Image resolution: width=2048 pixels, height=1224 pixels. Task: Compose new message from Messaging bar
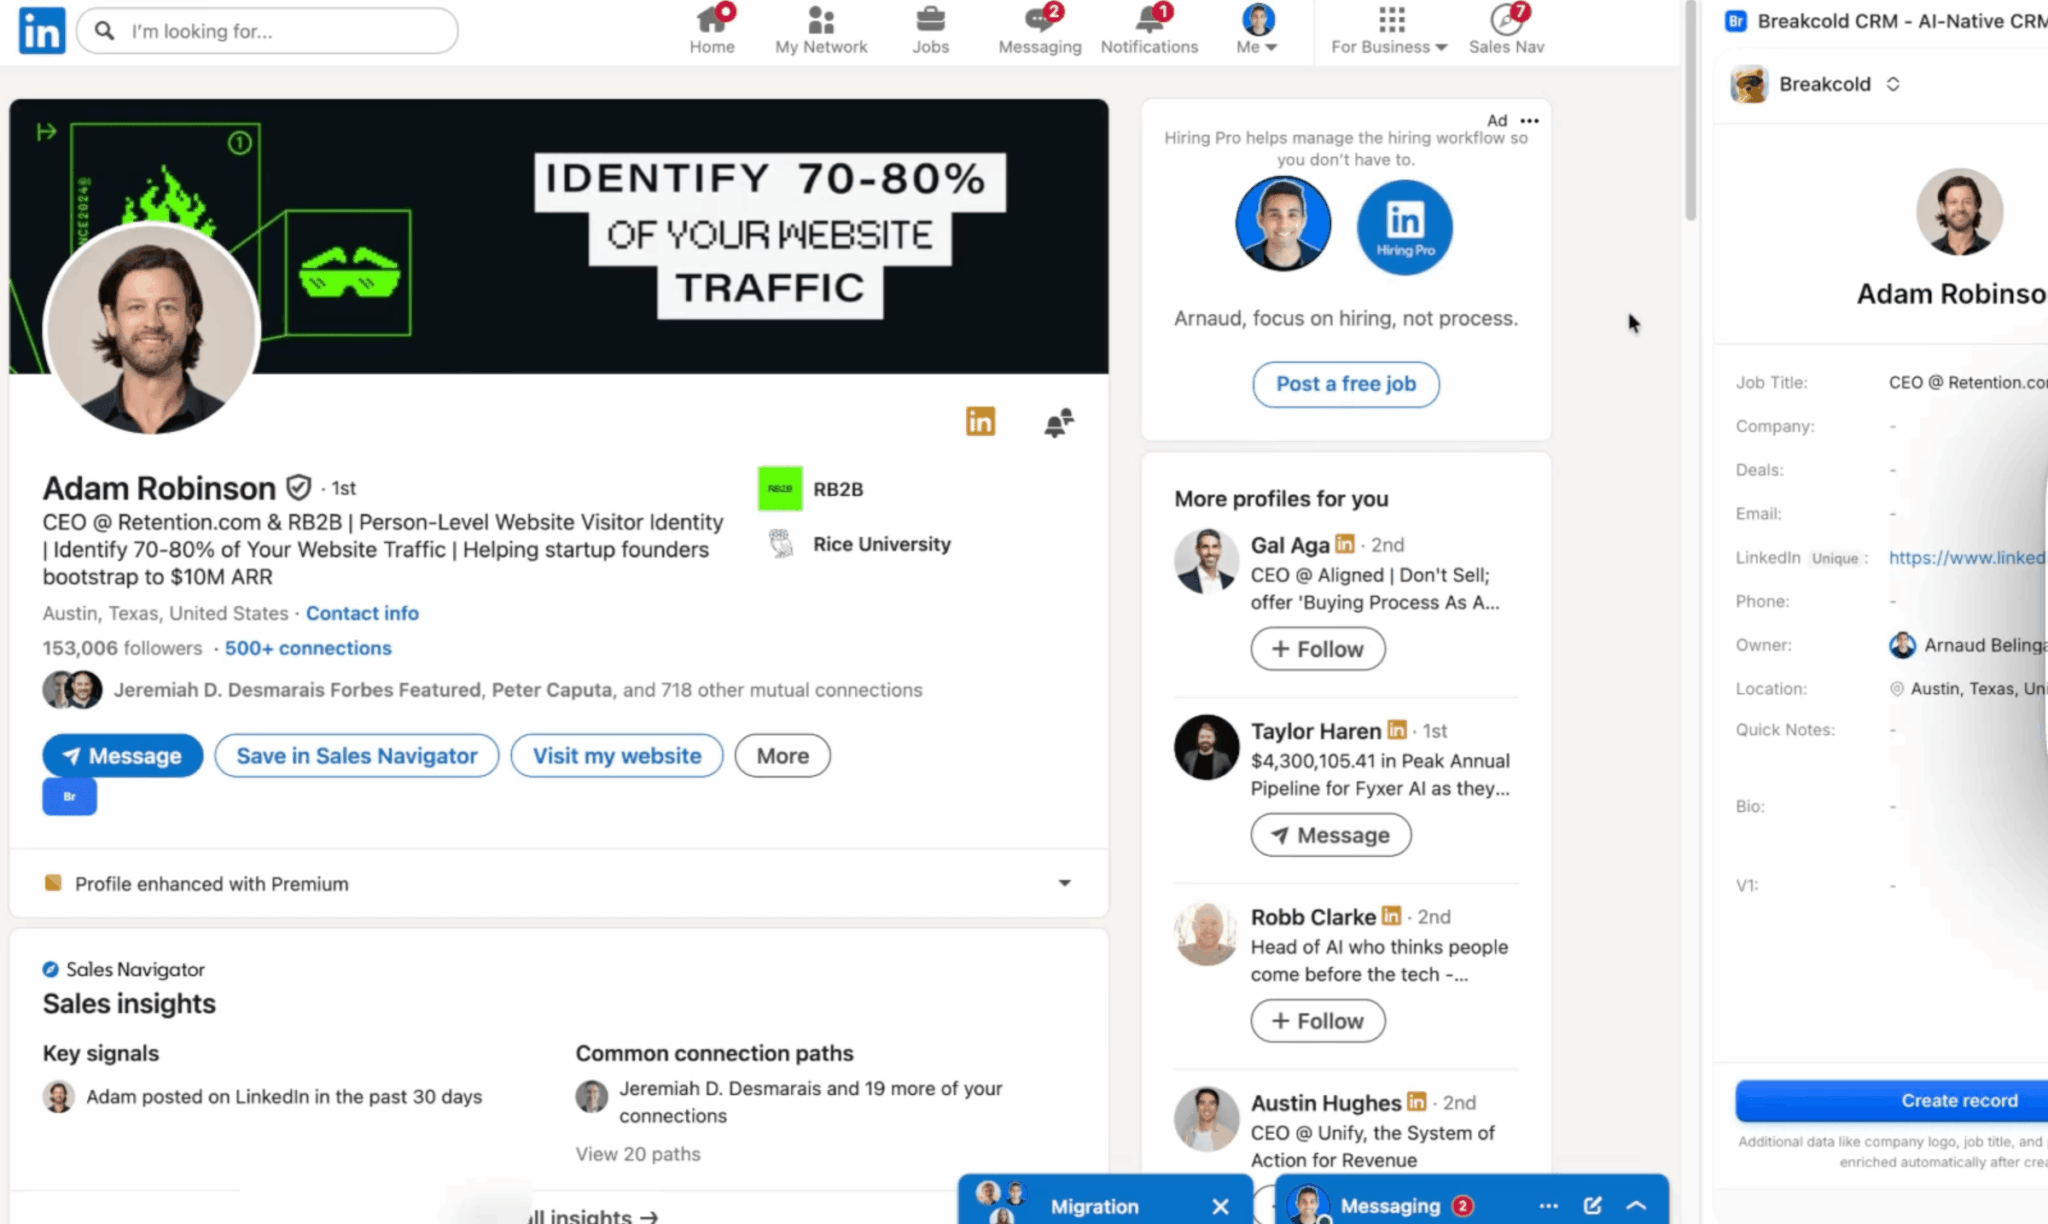pos(1593,1206)
